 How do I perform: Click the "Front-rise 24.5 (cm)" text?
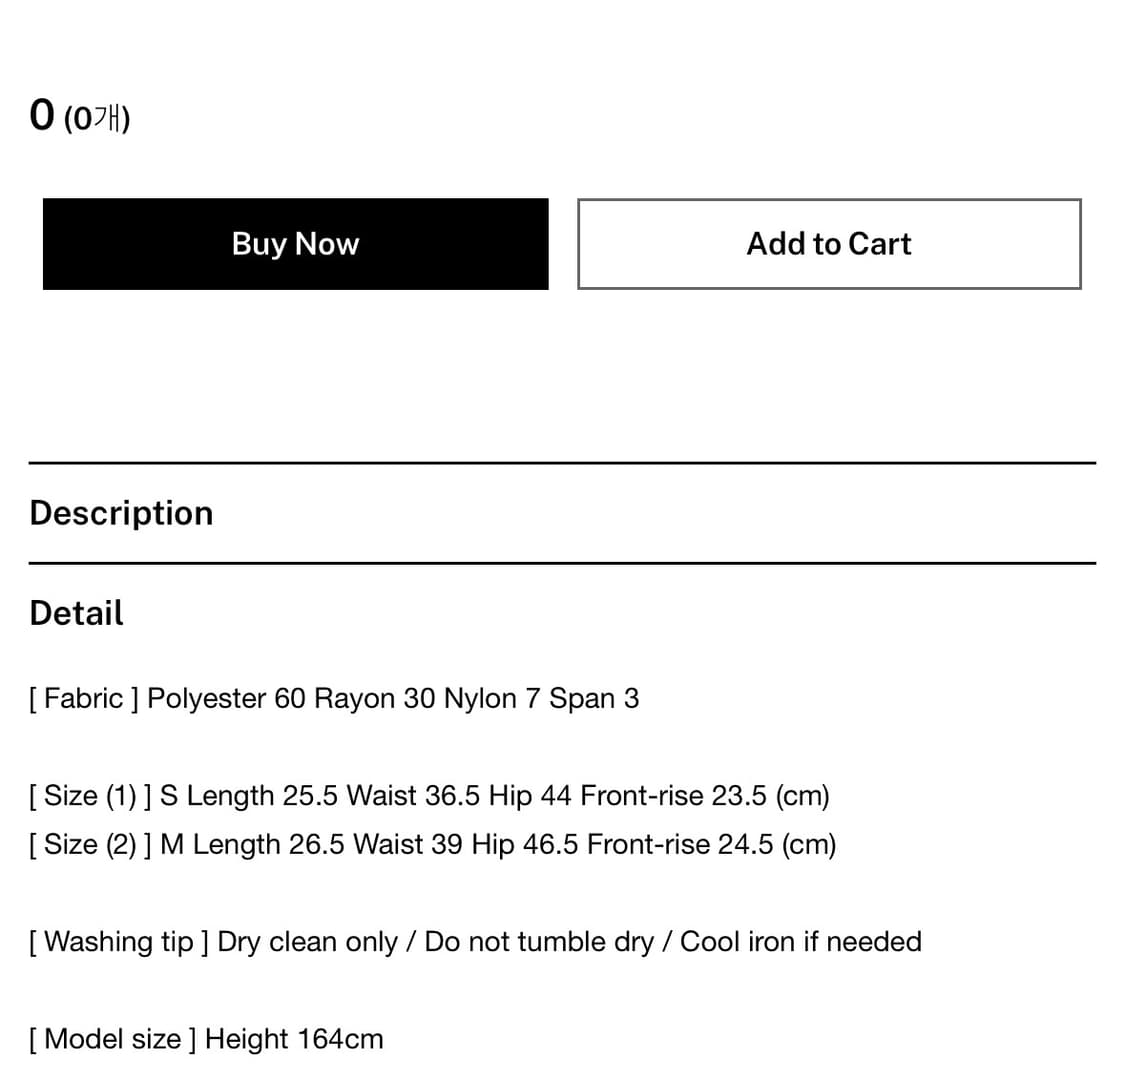click(x=711, y=845)
